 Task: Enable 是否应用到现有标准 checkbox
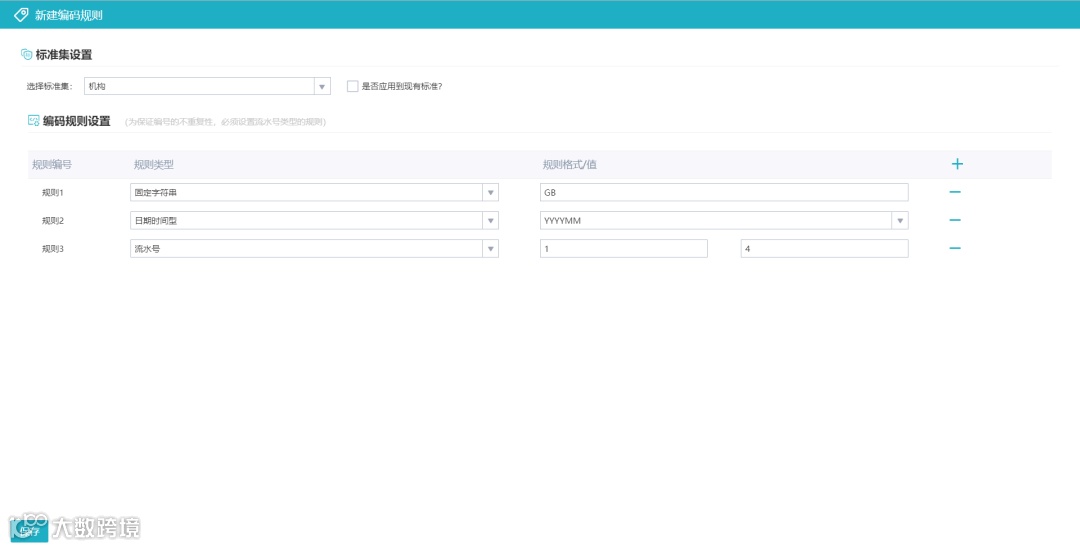point(353,86)
